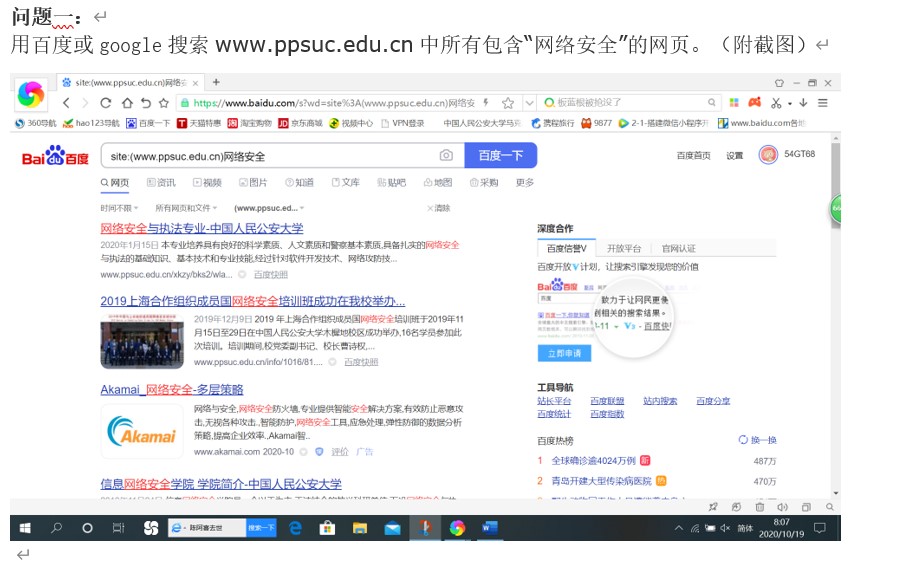Open a new browser tab with plus
Screen dimensions: 901x583
coord(216,82)
